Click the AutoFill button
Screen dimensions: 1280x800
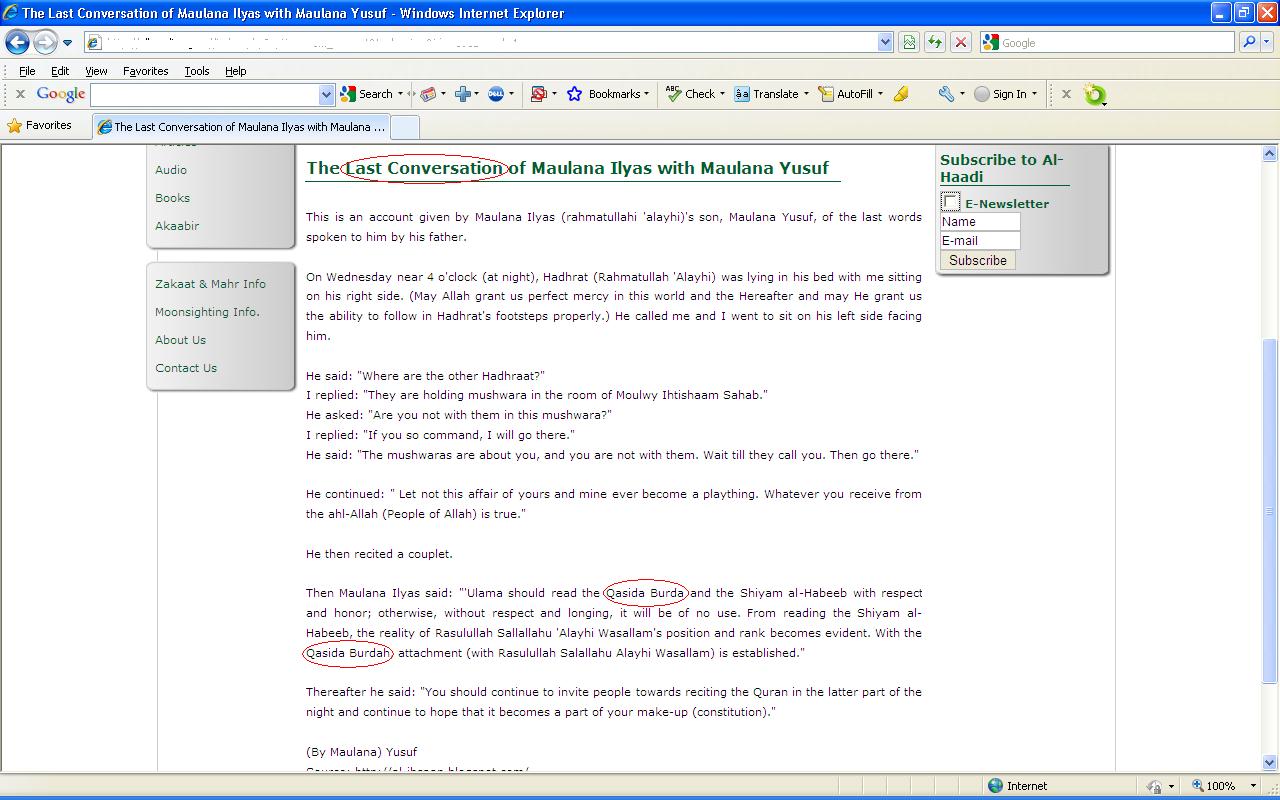click(x=846, y=94)
